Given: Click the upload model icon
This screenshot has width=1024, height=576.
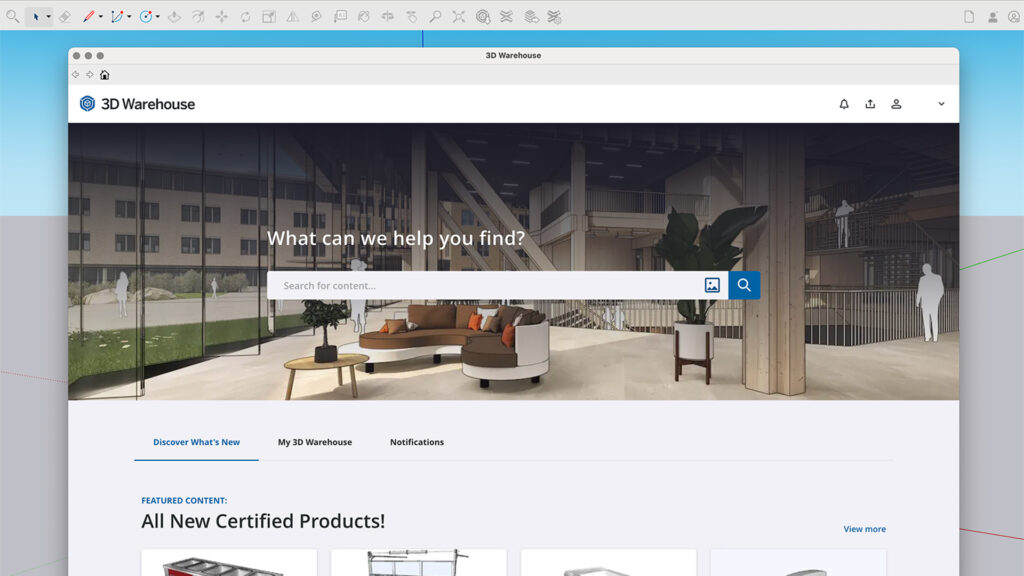Looking at the screenshot, I should 870,104.
